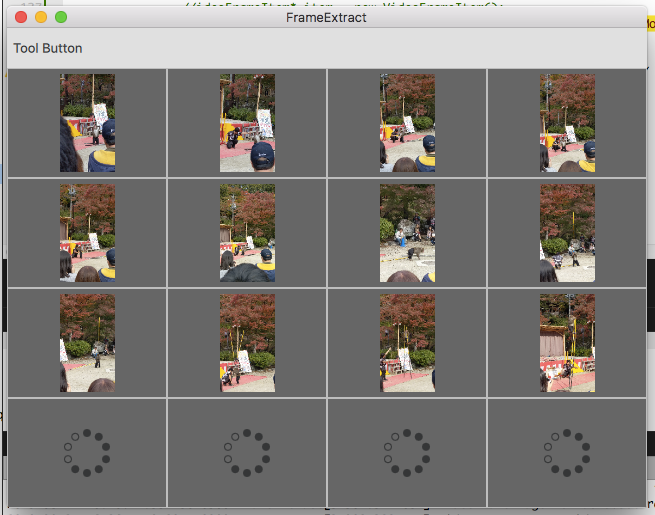
Task: Click third loading spinner in bottom row
Action: [x=407, y=453]
